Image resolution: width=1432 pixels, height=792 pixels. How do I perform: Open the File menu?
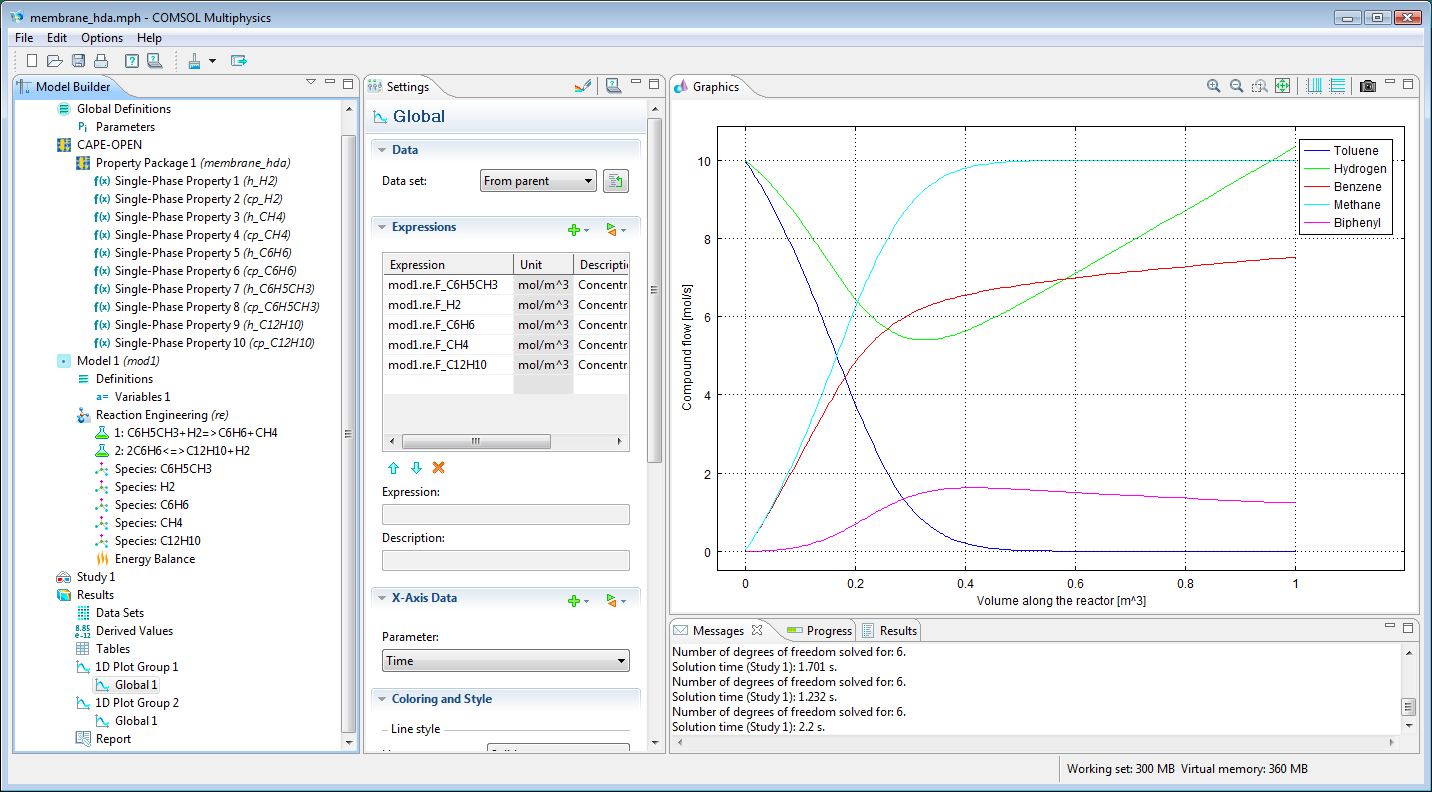pyautogui.click(x=24, y=38)
